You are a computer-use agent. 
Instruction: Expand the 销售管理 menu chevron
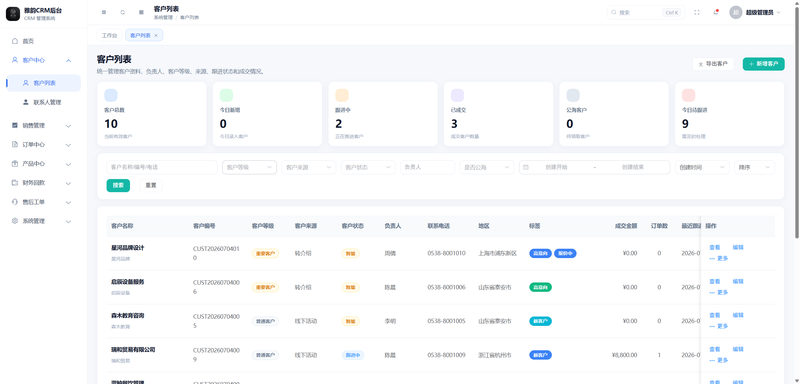coord(68,125)
